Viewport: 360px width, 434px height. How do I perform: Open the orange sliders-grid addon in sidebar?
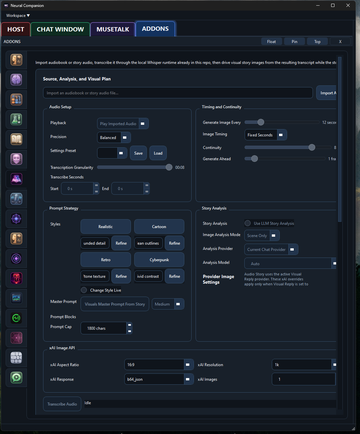point(16,99)
